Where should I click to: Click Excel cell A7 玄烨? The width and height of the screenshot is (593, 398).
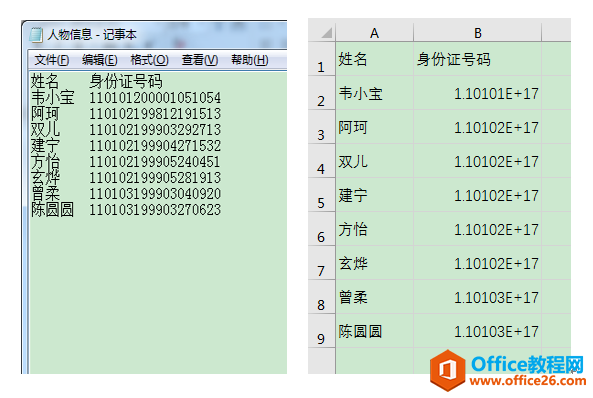374,263
